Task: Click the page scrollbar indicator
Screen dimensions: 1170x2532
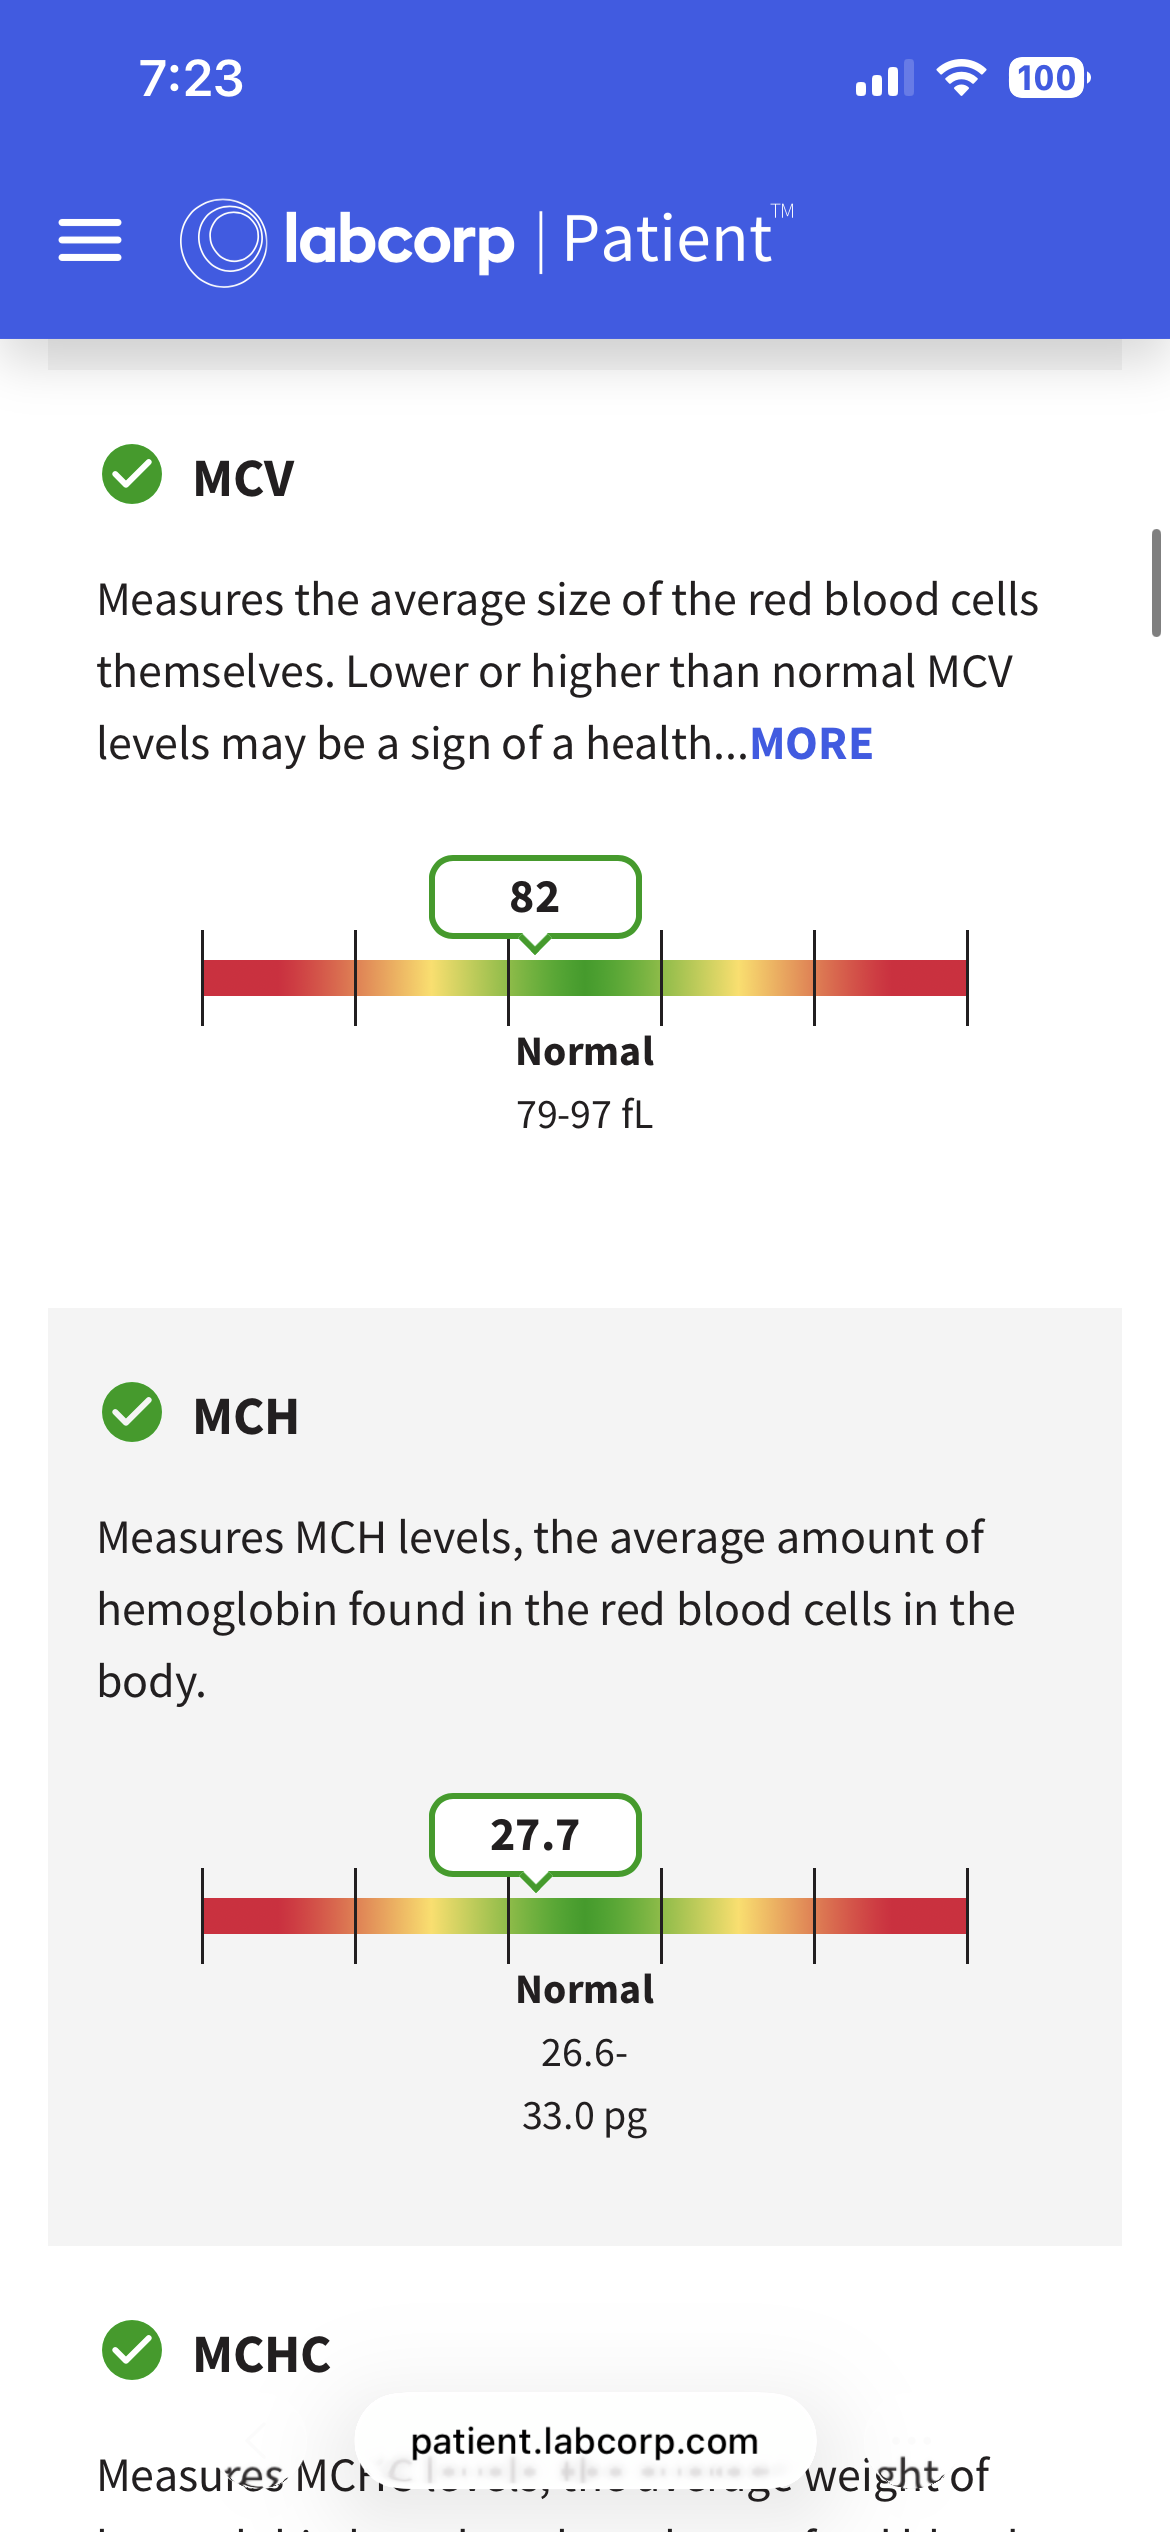Action: click(1156, 583)
